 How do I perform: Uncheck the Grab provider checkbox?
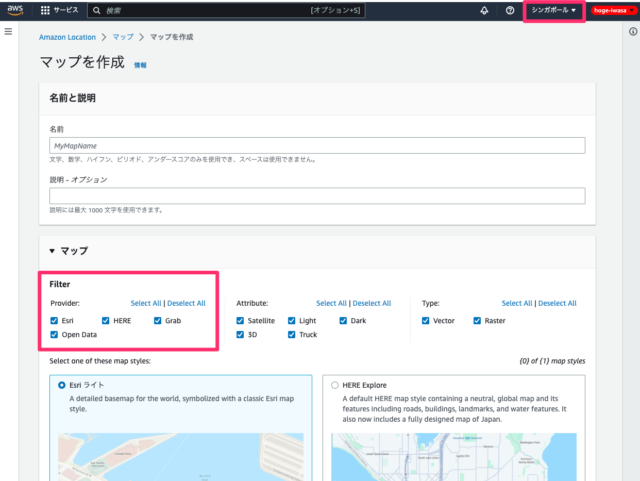(x=158, y=321)
